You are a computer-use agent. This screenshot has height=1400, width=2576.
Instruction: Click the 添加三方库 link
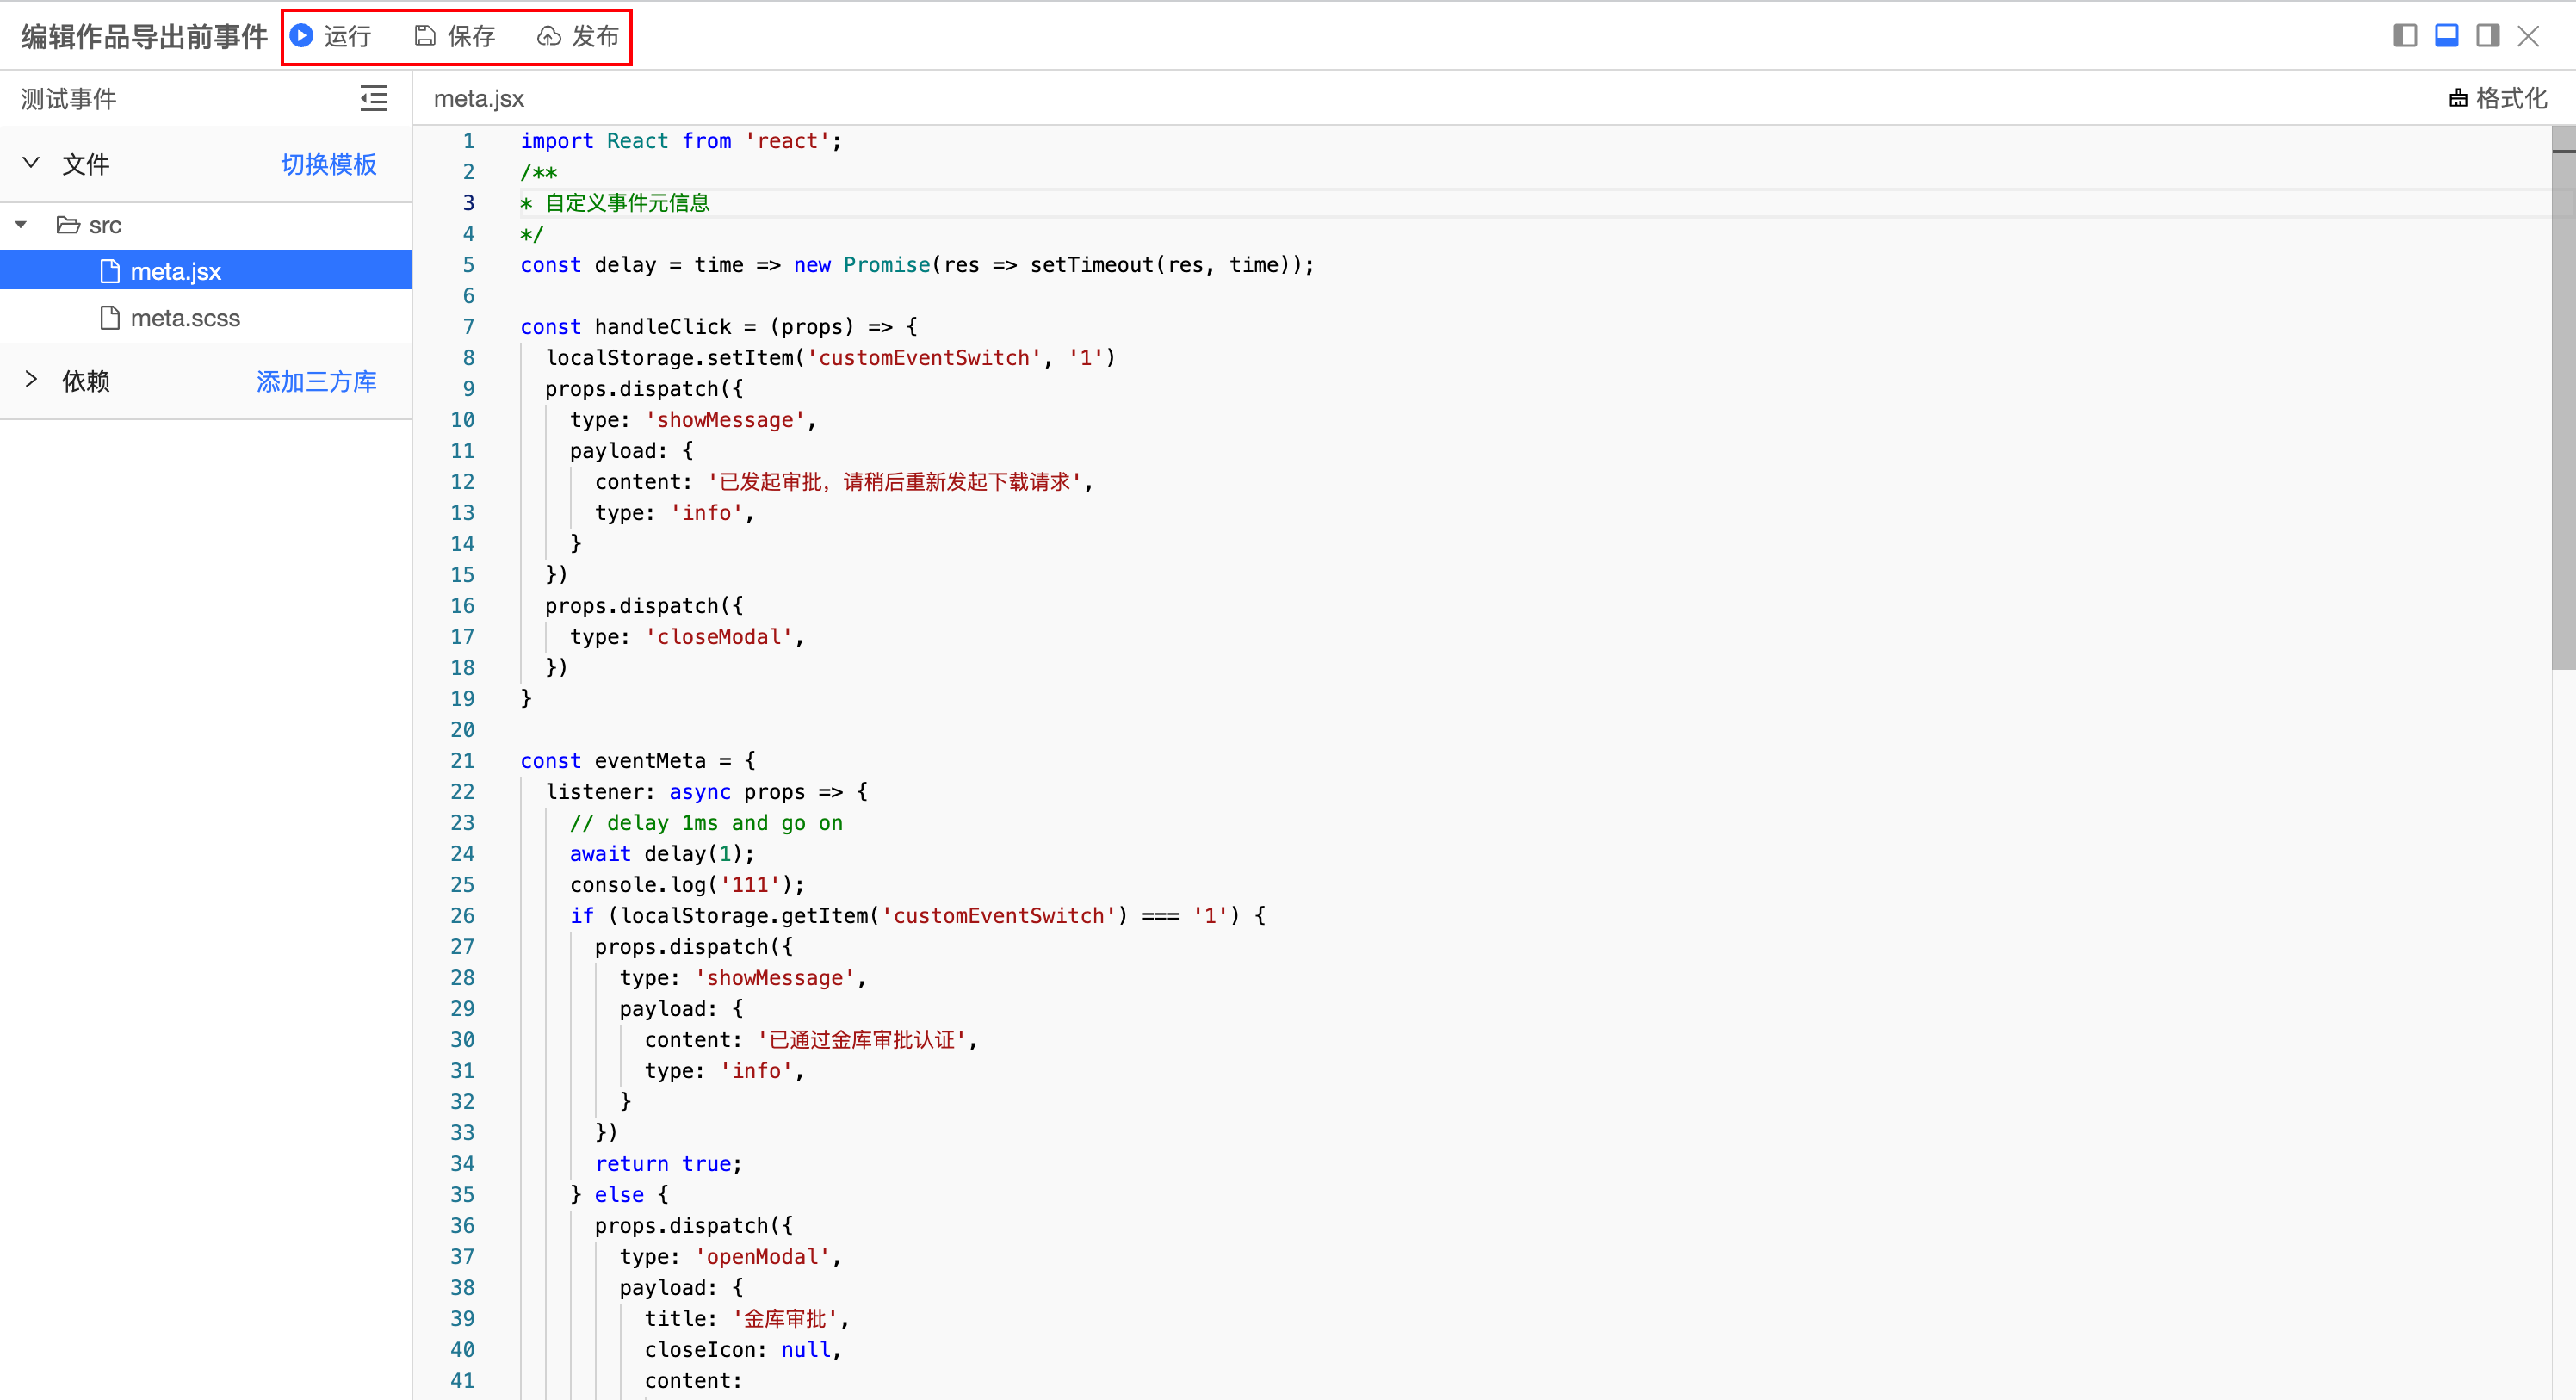316,381
